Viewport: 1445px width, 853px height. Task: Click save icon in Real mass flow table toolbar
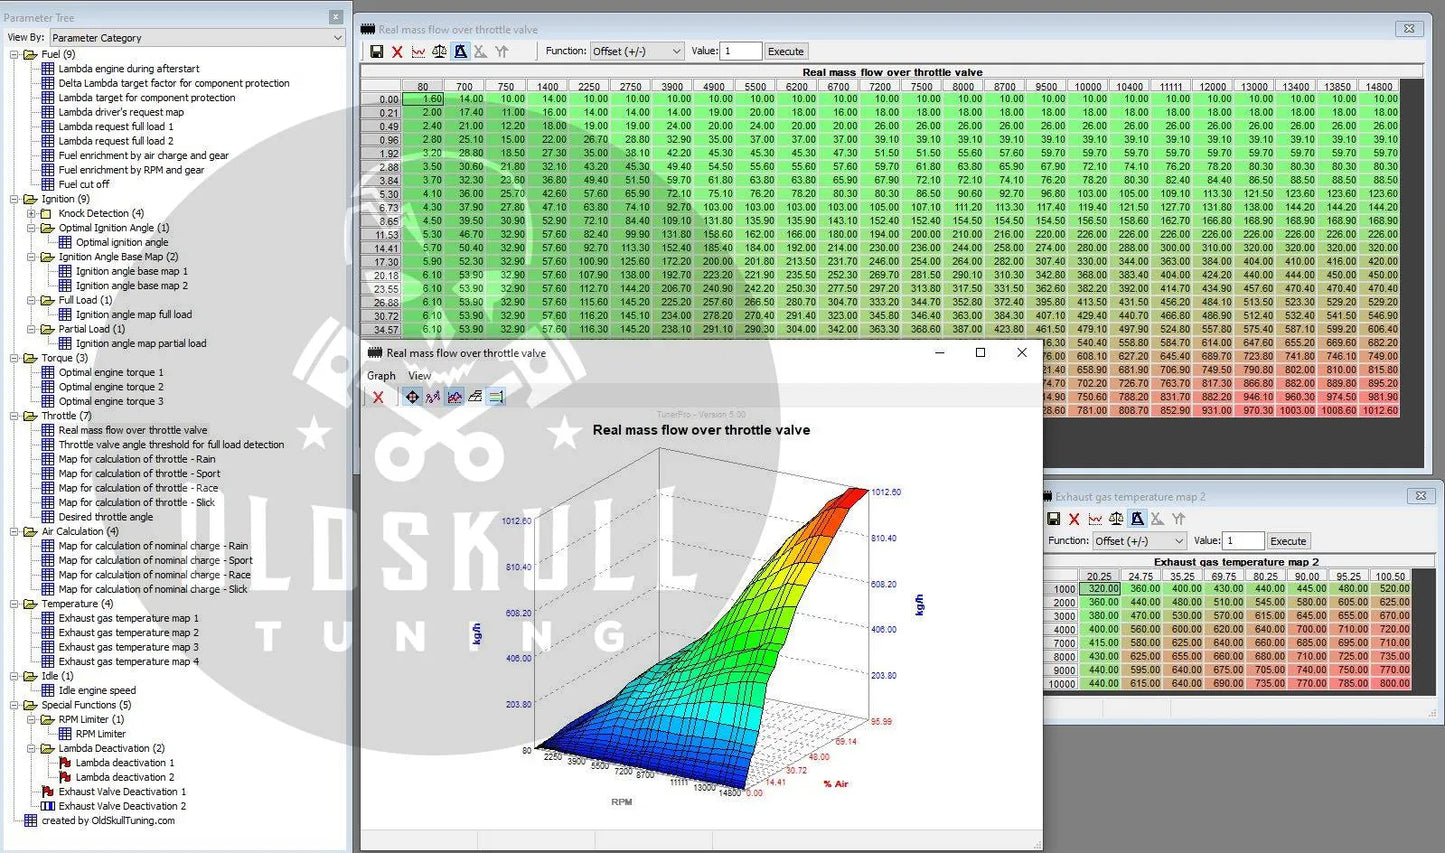point(377,51)
